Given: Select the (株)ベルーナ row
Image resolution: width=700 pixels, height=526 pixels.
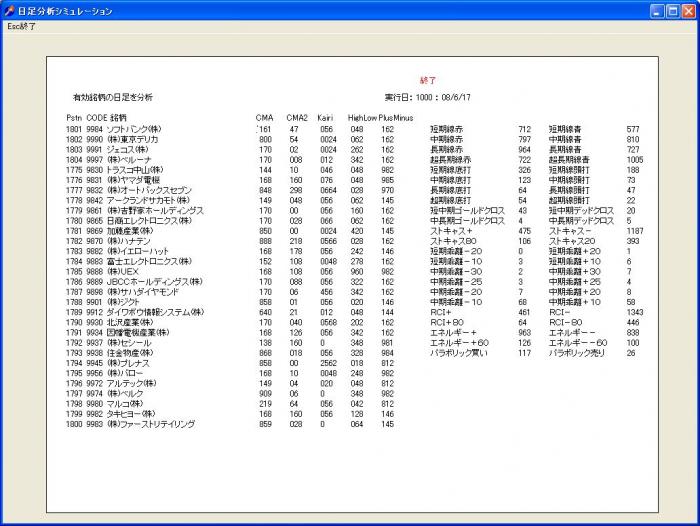Looking at the screenshot, I should pyautogui.click(x=230, y=160).
